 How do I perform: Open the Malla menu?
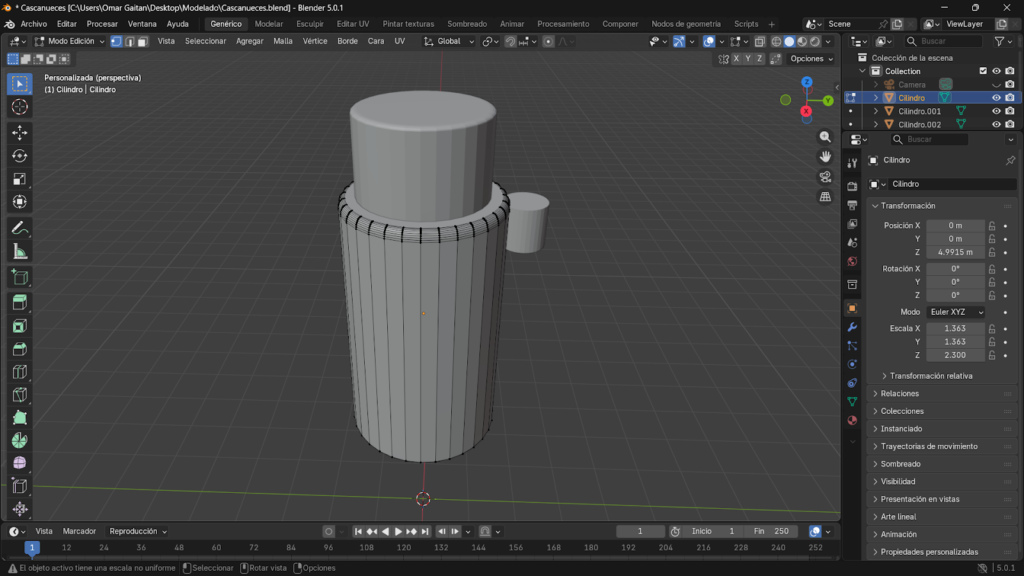point(283,41)
